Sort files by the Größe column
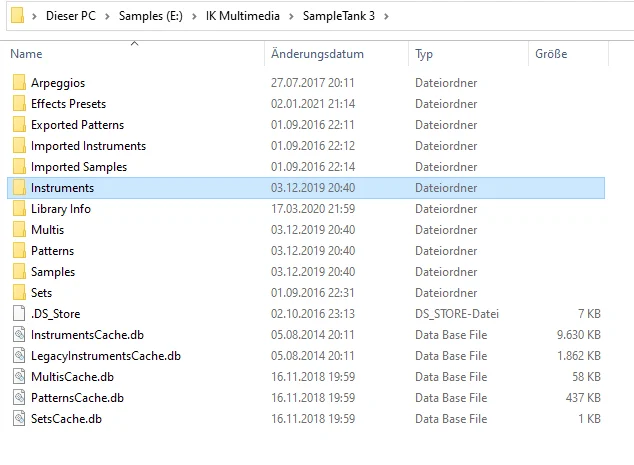The image size is (634, 465). pos(568,53)
